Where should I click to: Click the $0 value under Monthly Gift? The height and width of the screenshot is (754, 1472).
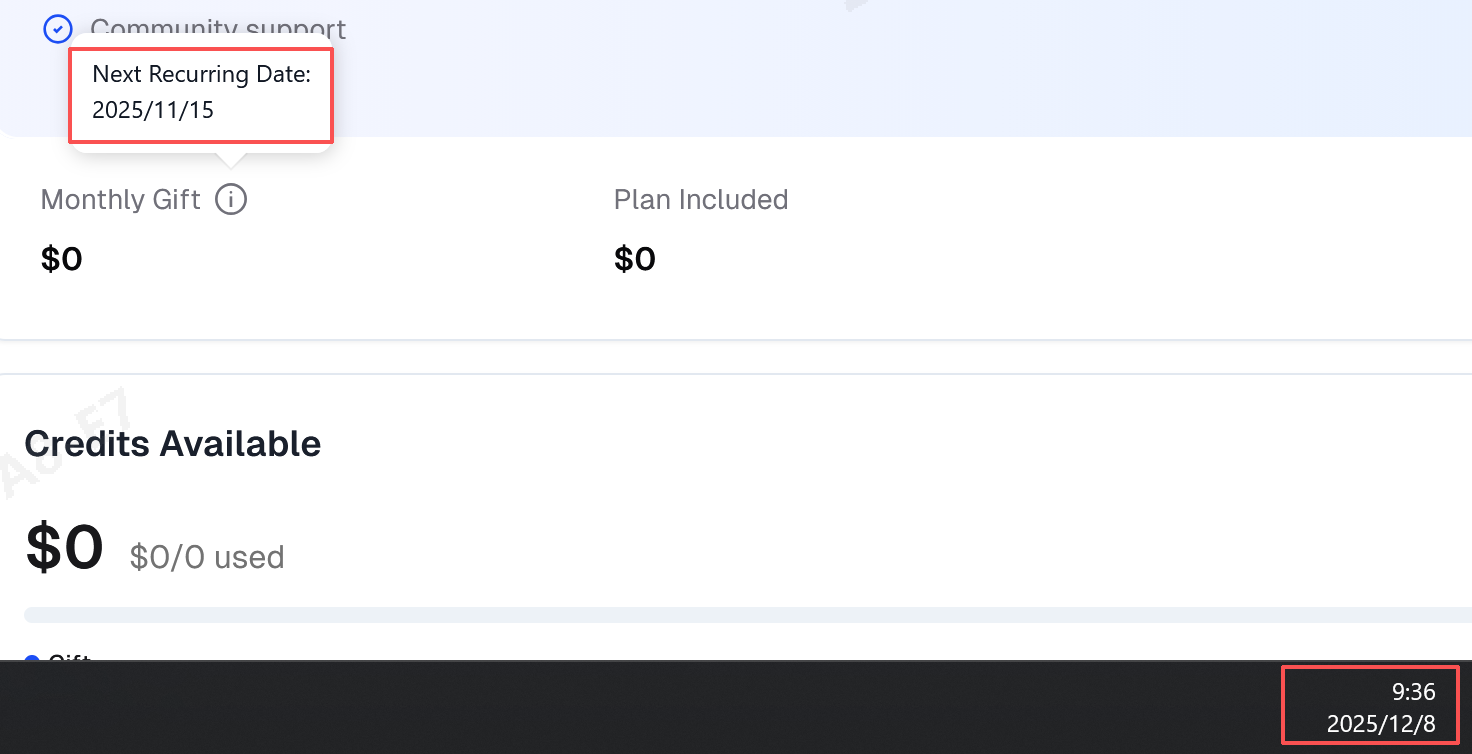point(62,260)
